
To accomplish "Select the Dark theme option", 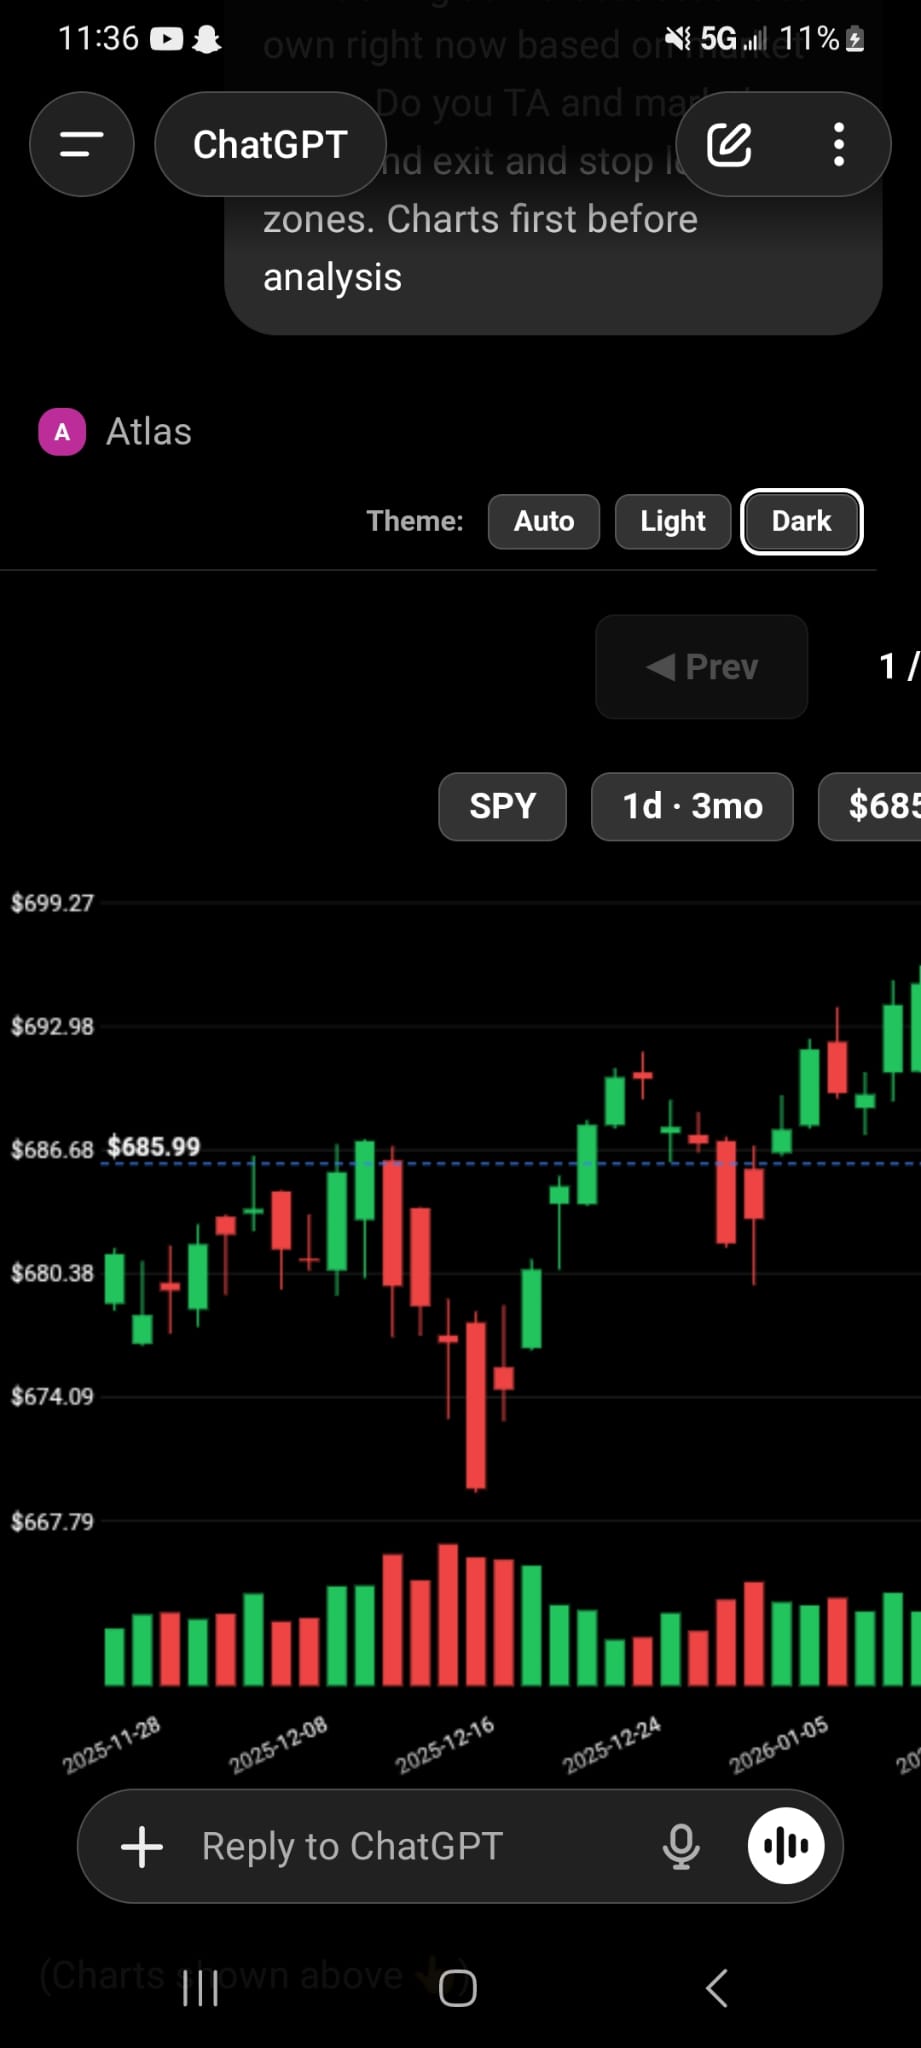I will (x=801, y=521).
